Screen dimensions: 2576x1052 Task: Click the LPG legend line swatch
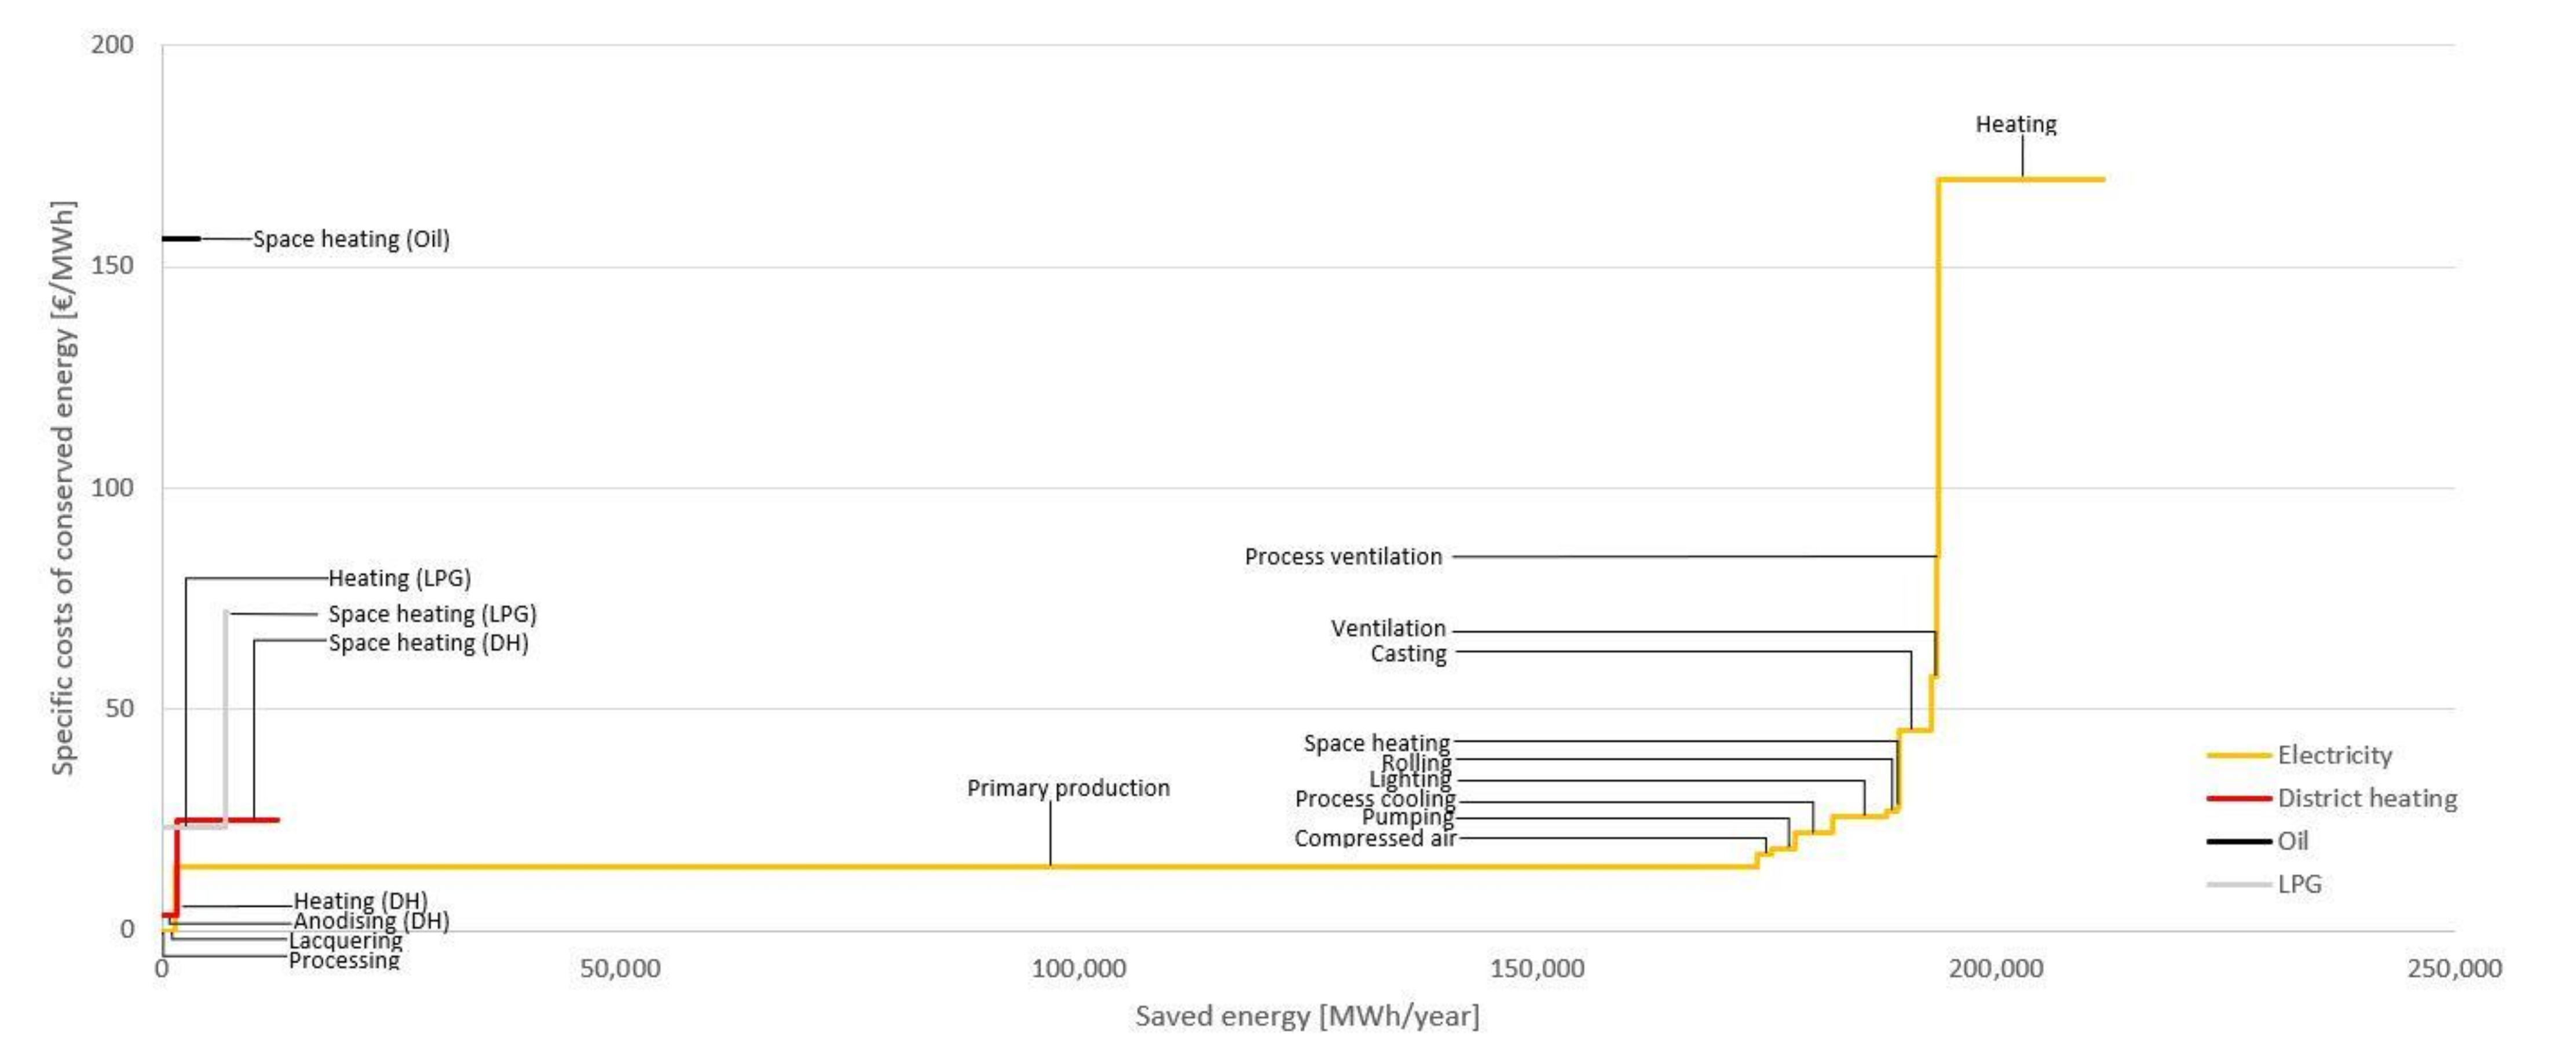coord(2237,885)
